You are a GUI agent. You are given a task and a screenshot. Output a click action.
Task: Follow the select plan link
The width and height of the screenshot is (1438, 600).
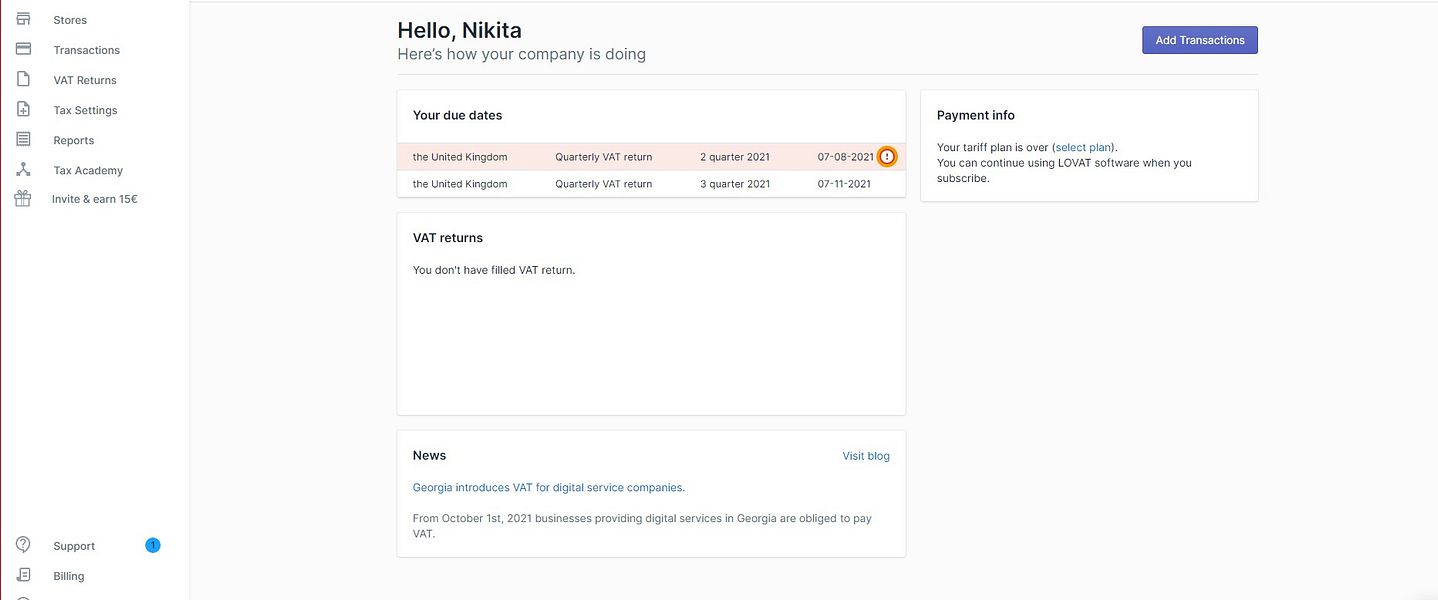tap(1084, 147)
